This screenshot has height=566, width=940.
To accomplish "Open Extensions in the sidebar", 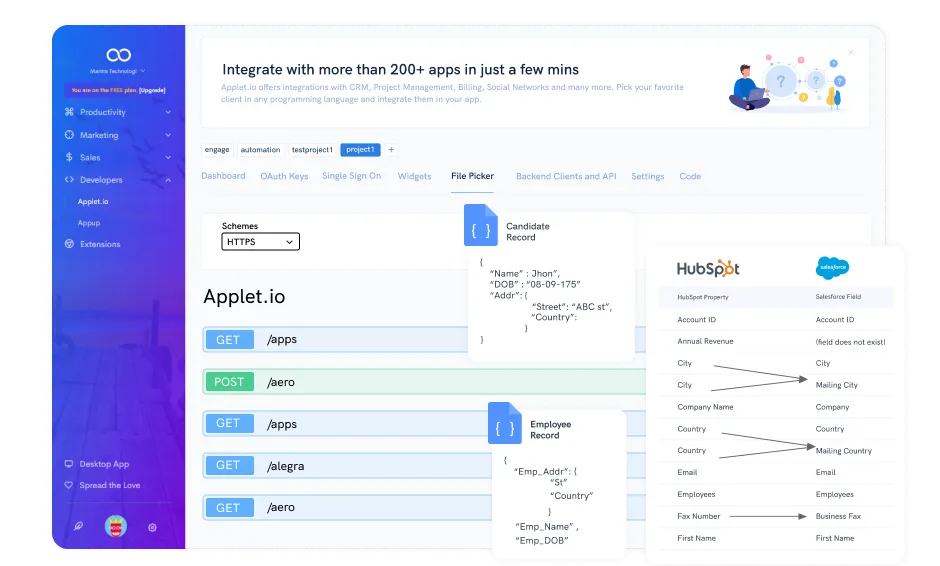I will point(100,244).
